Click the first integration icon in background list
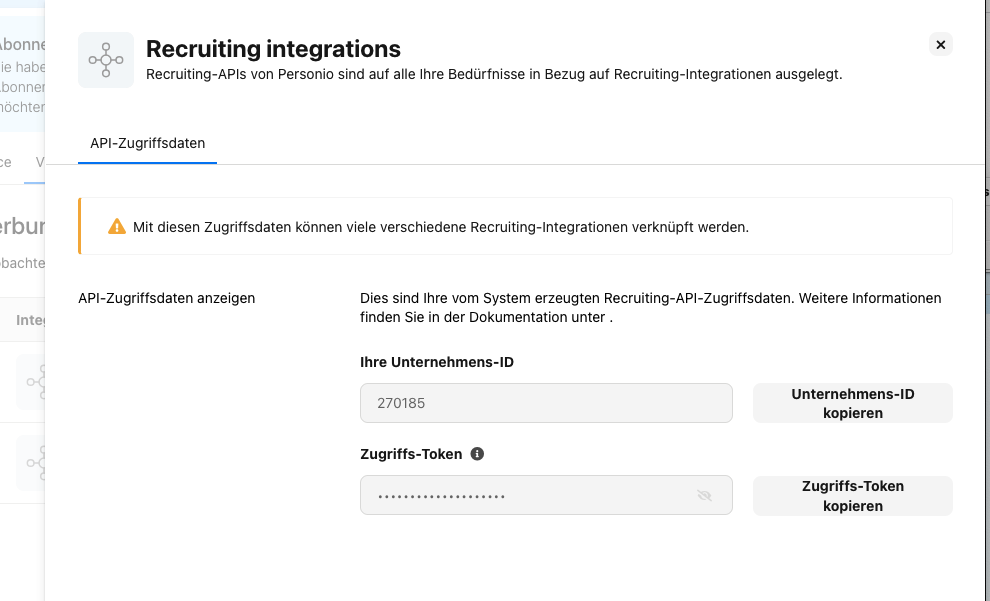The width and height of the screenshot is (990, 601). [32, 382]
